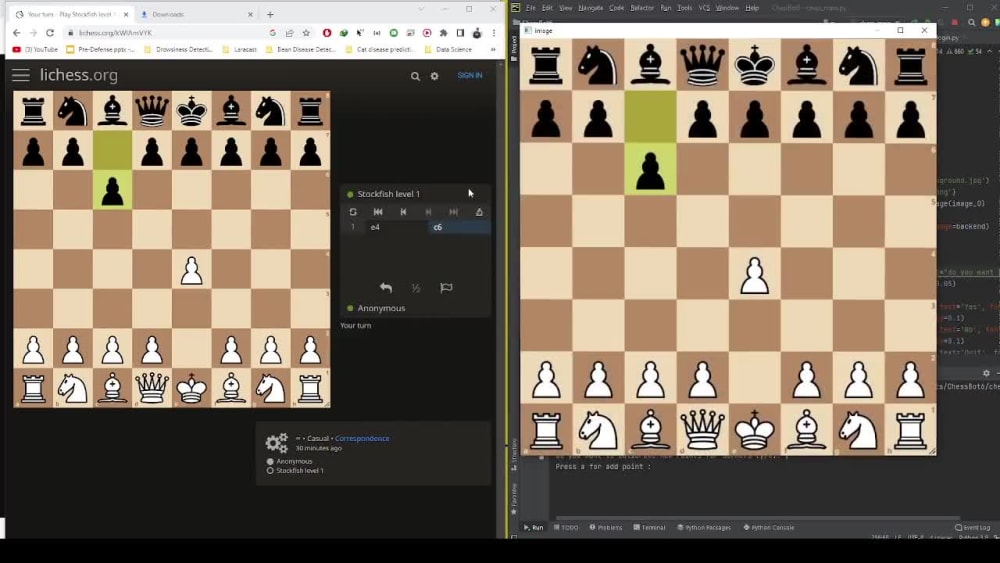Open Chrome's three-dot menu

tap(494, 33)
